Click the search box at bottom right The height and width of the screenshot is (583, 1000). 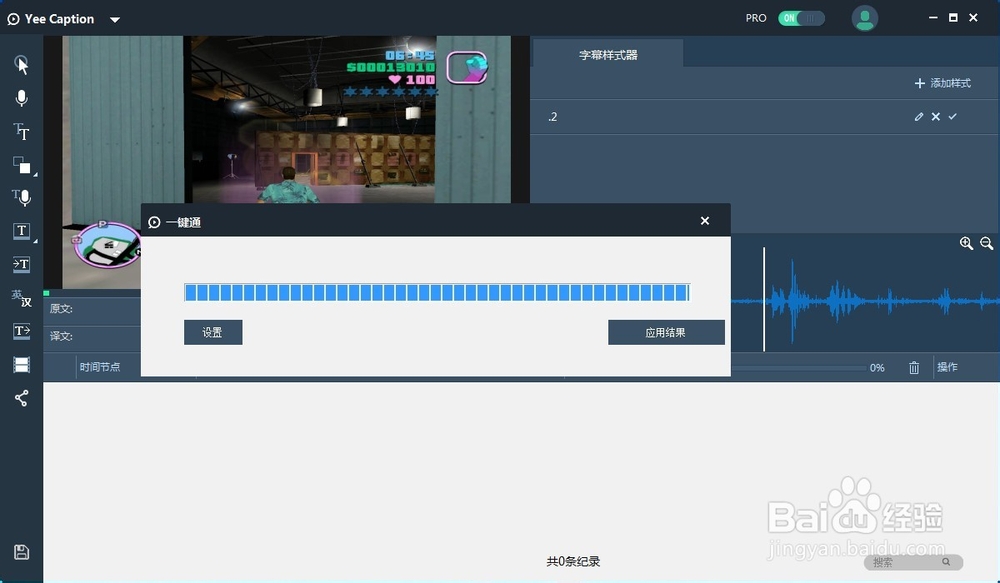pyautogui.click(x=913, y=562)
